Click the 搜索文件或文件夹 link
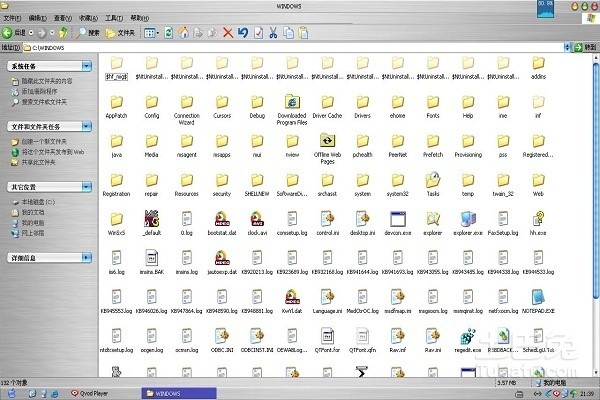Viewport: 600px width, 400px height. point(44,102)
